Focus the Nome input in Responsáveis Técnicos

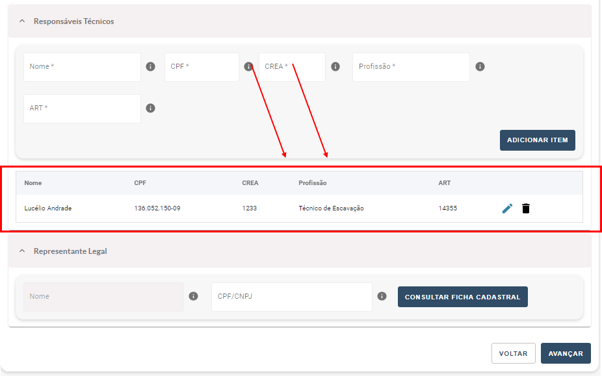coord(82,67)
